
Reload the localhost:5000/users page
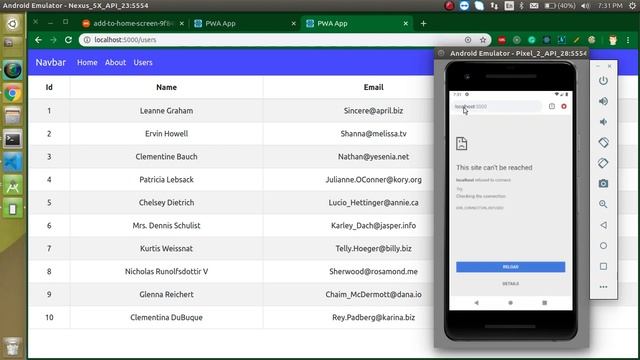68,40
